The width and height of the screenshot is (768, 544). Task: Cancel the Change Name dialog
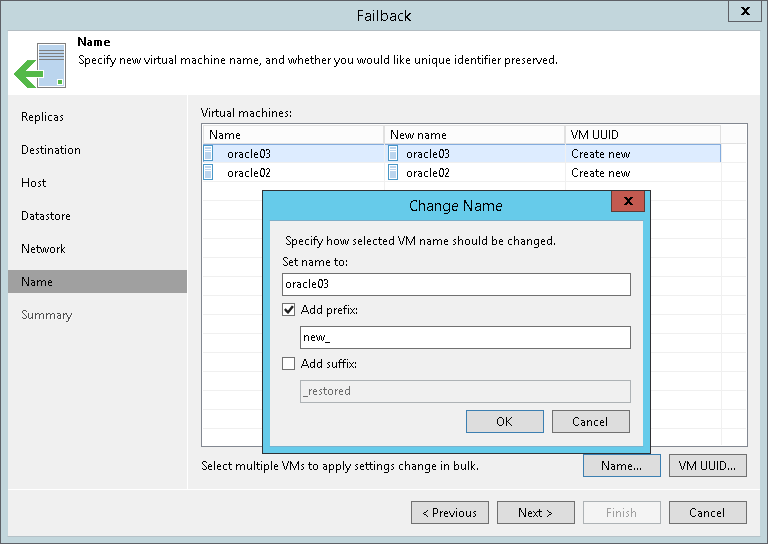click(590, 422)
